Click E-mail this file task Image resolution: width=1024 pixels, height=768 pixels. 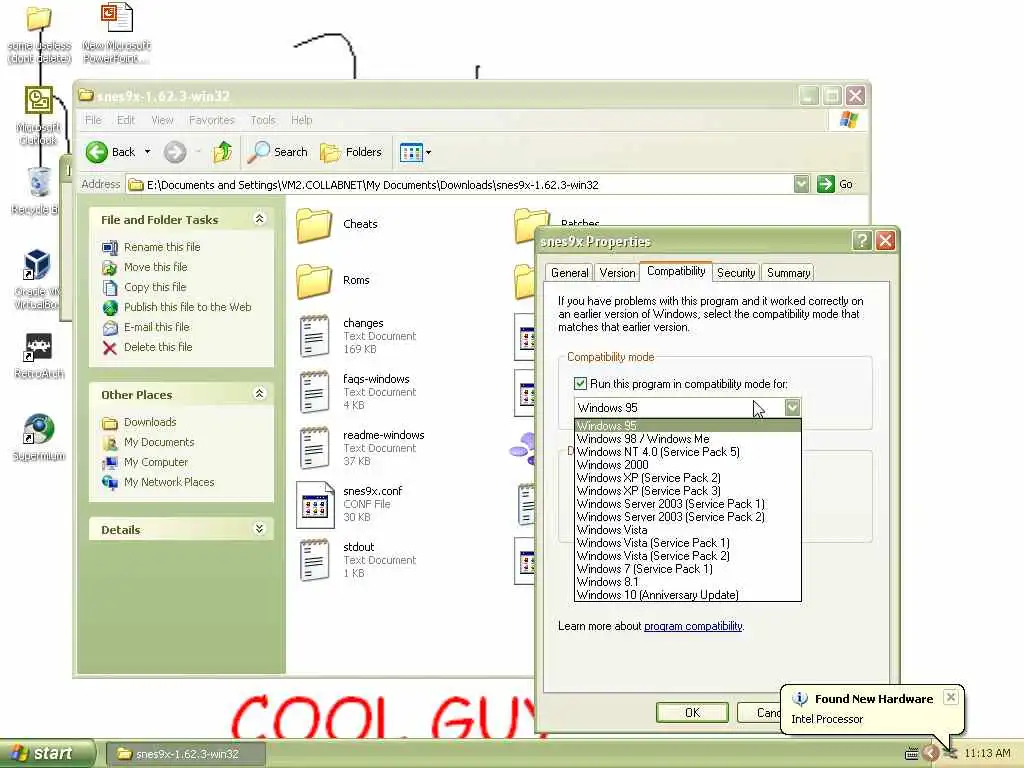pos(157,327)
